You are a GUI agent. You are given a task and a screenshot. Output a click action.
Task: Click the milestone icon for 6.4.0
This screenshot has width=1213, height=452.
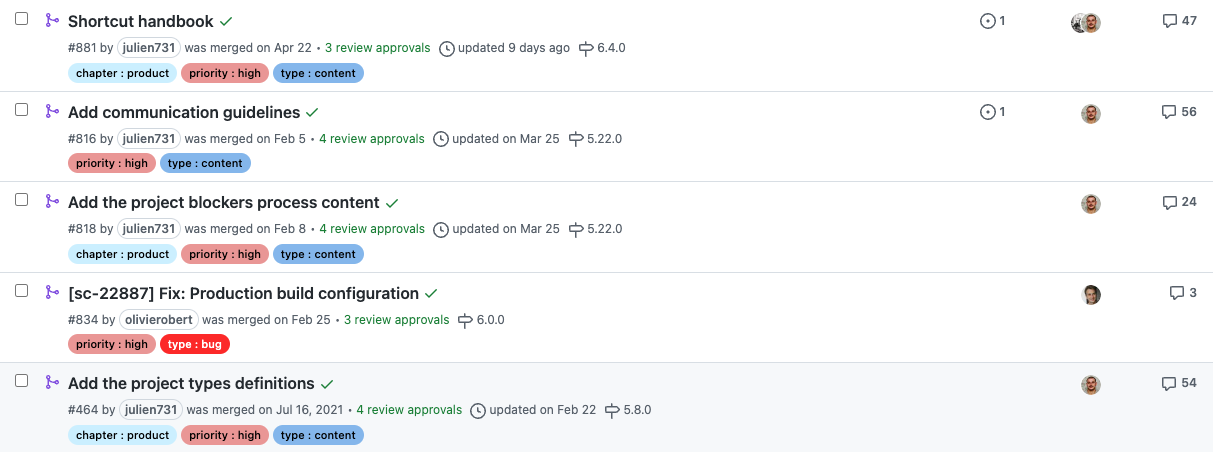point(586,48)
